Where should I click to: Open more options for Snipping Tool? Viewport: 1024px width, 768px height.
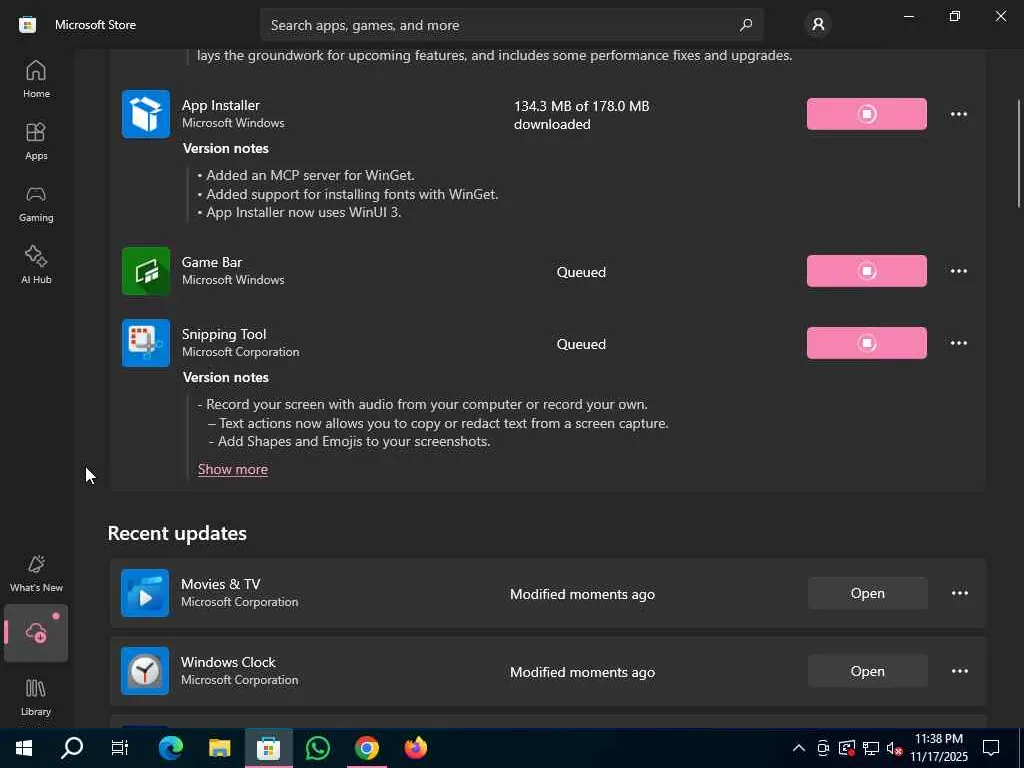click(959, 343)
